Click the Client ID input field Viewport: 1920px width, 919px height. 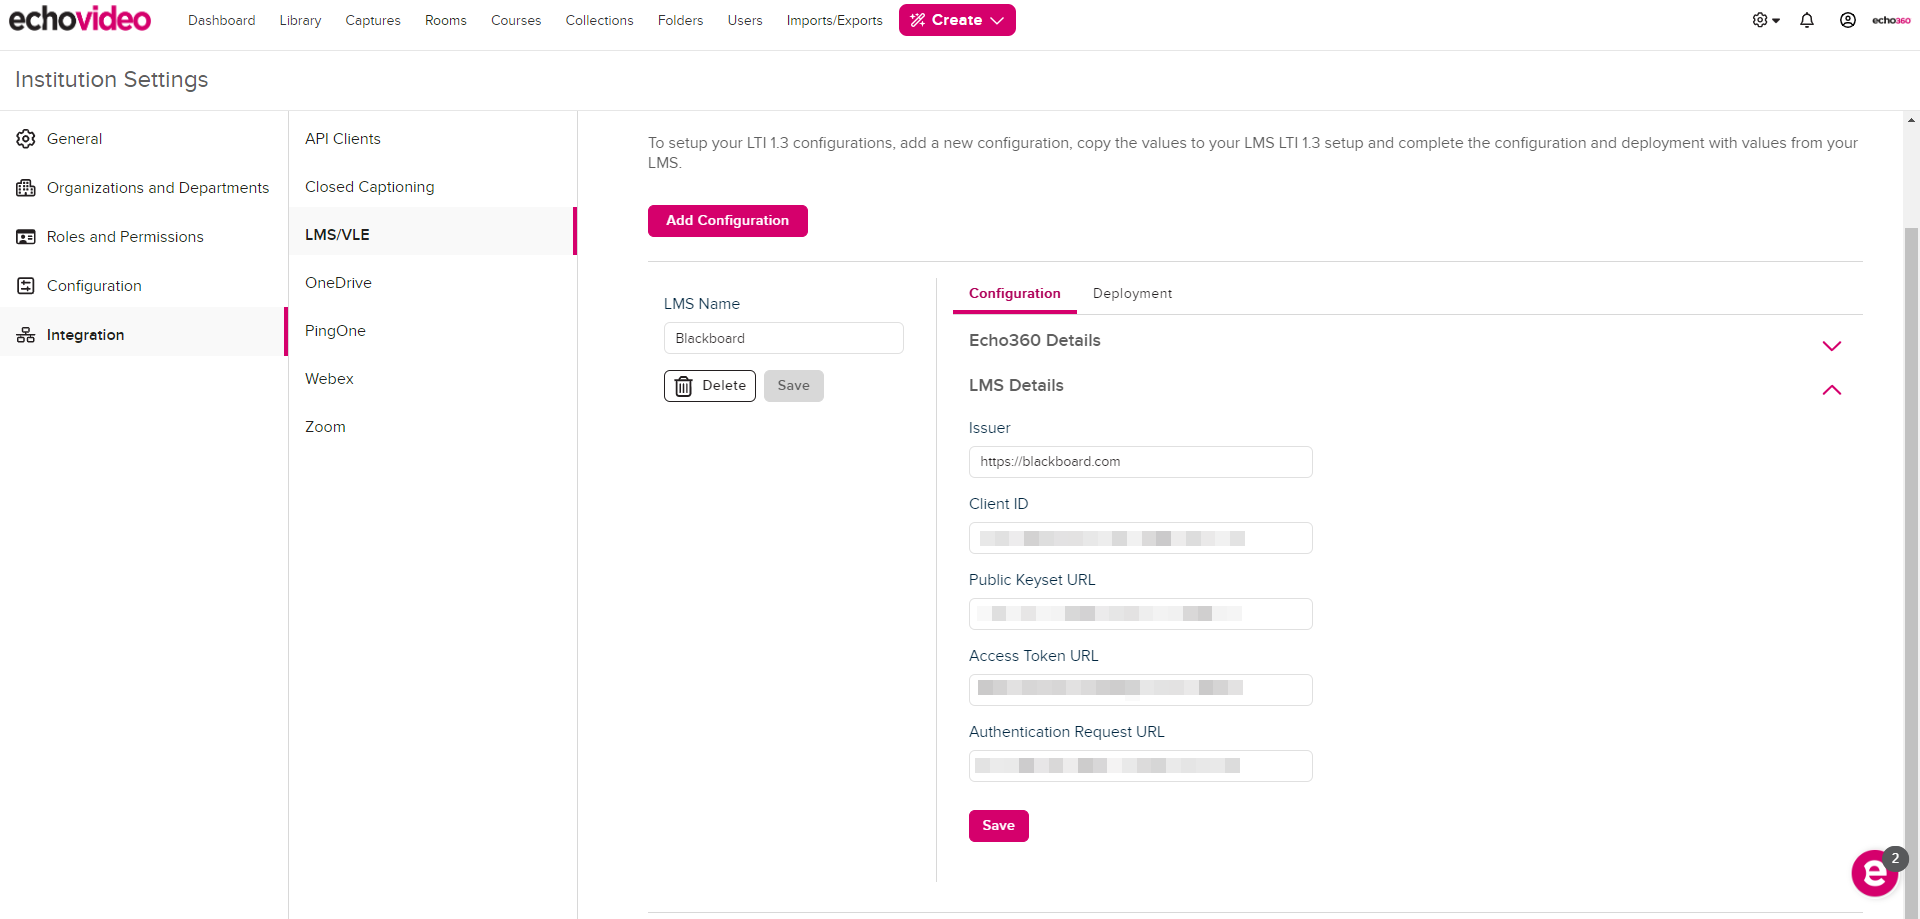1140,538
